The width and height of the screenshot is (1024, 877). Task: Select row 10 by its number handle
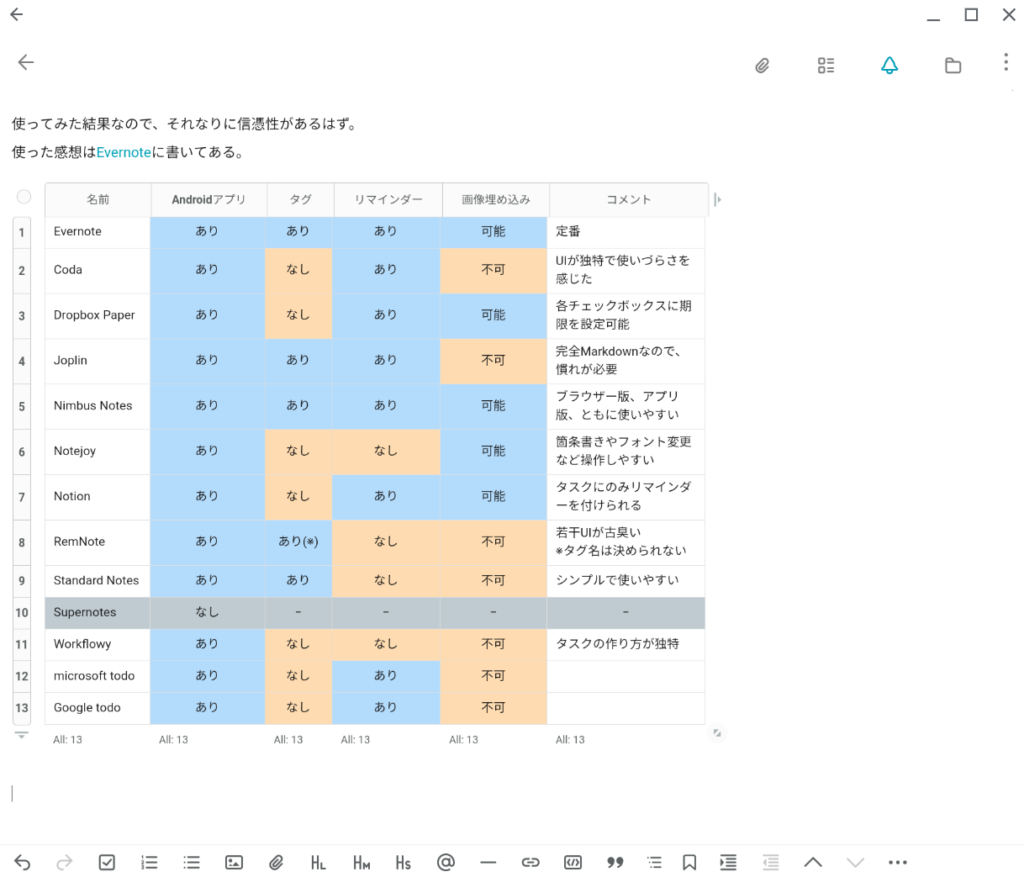click(22, 613)
